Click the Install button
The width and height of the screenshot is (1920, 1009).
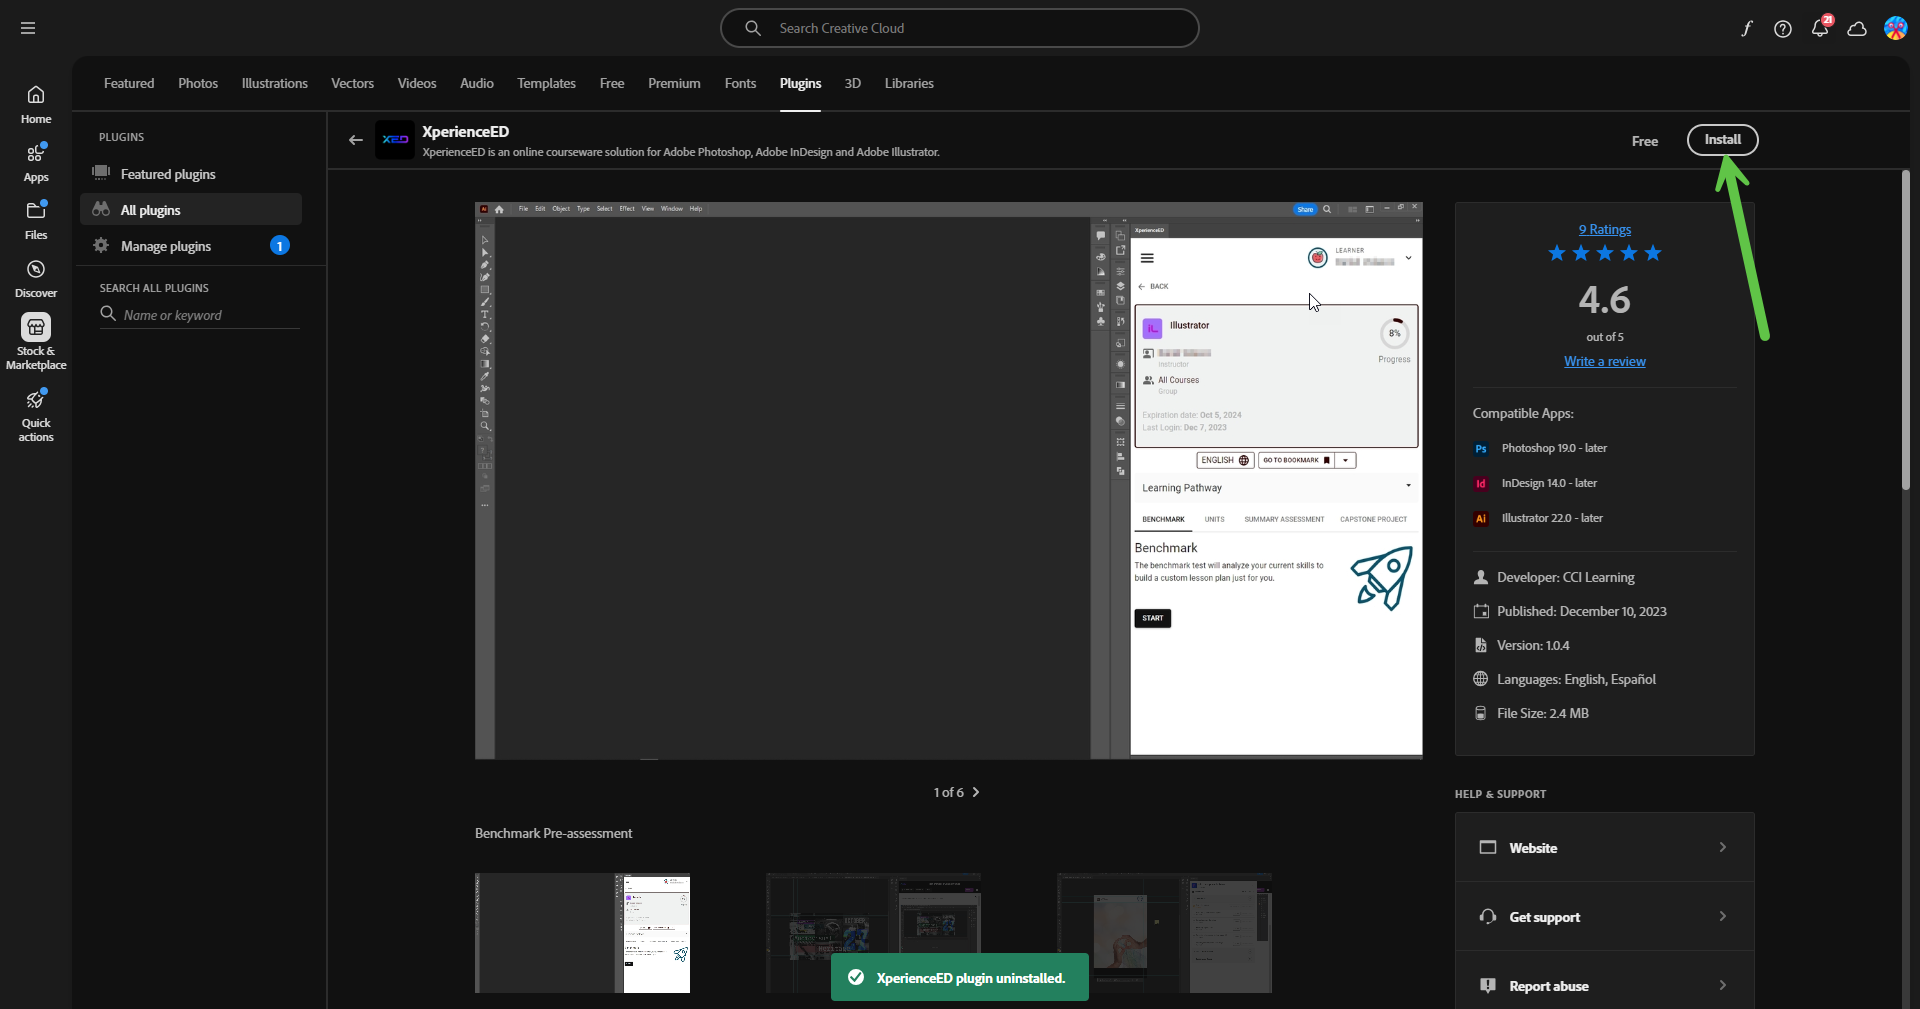click(1722, 140)
